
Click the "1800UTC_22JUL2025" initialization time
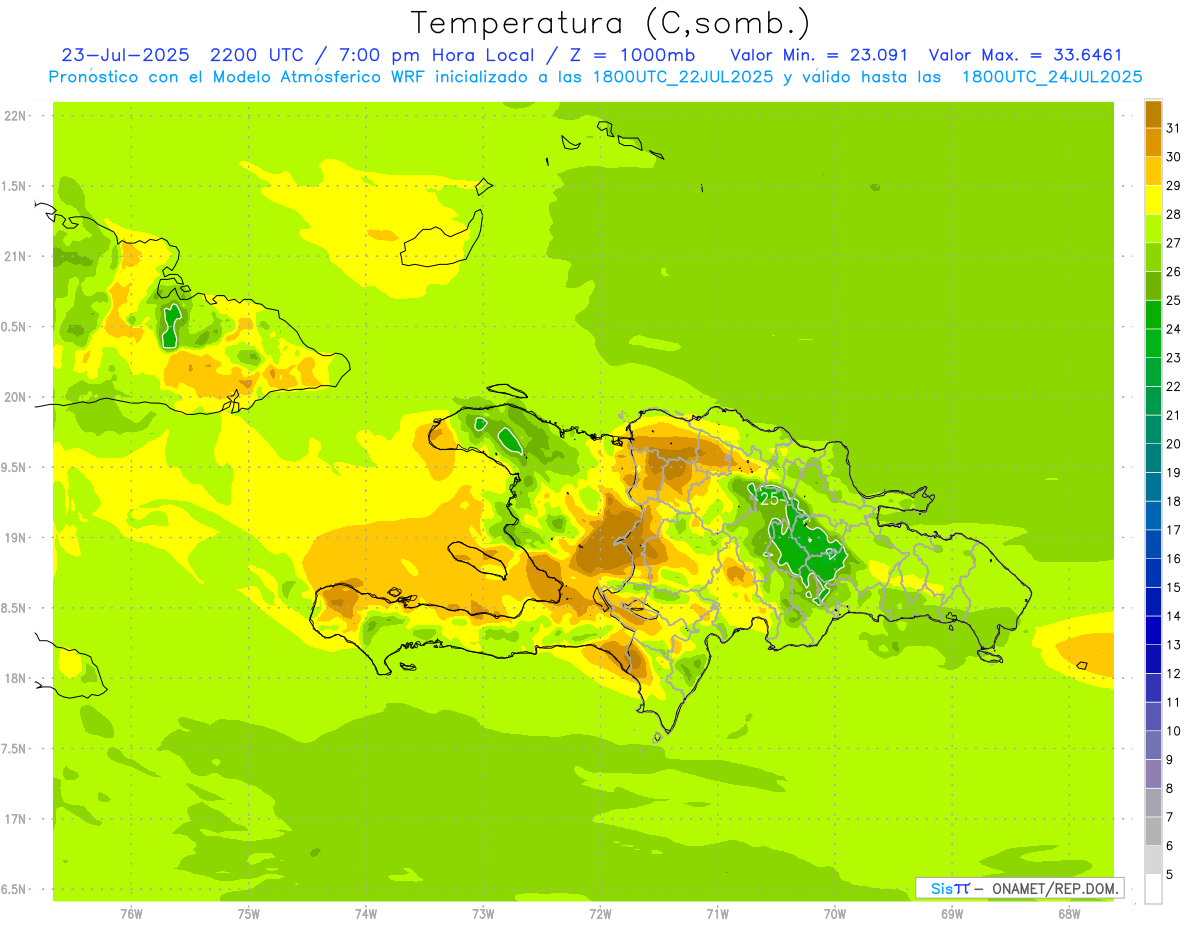(682, 77)
